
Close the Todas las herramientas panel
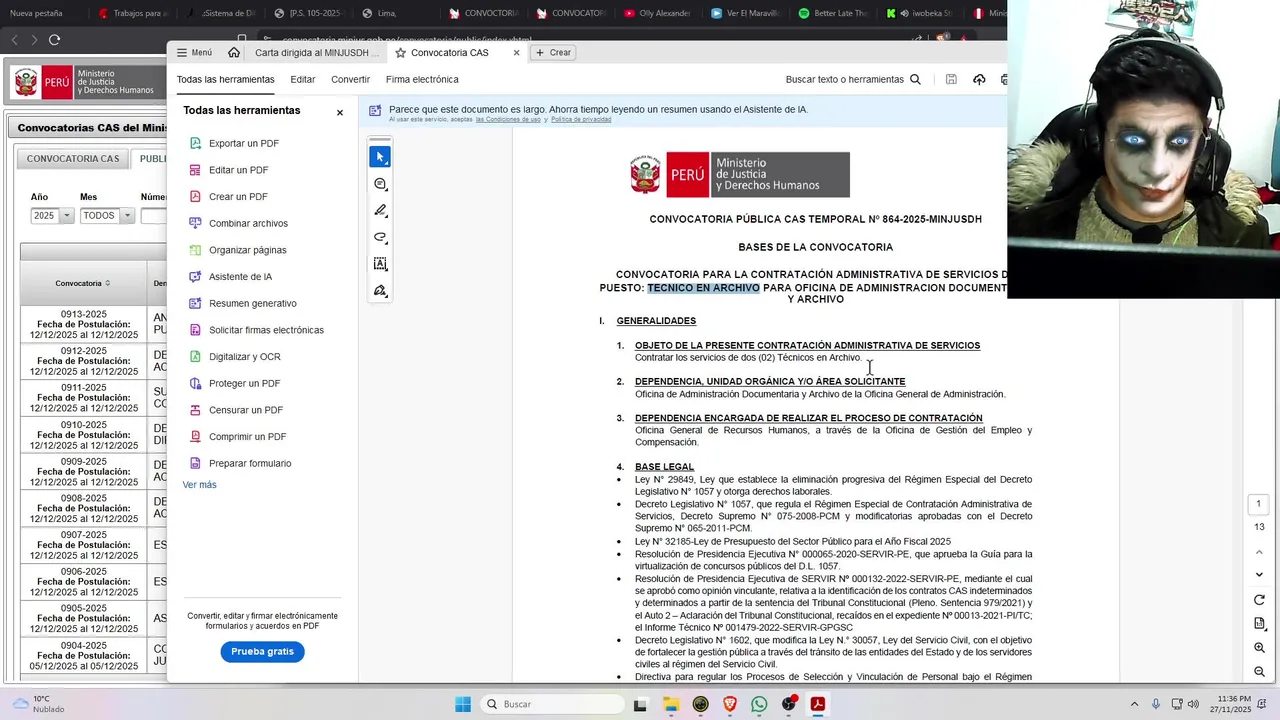point(340,112)
